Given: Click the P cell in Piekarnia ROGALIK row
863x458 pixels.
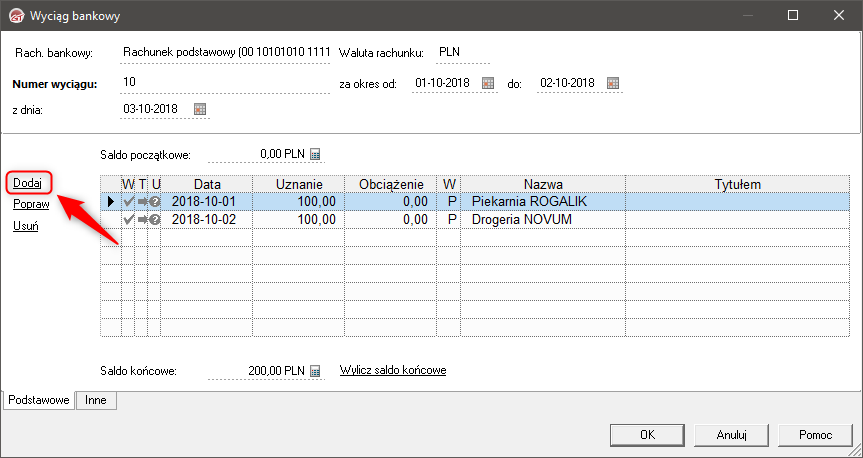Looking at the screenshot, I should [449, 201].
